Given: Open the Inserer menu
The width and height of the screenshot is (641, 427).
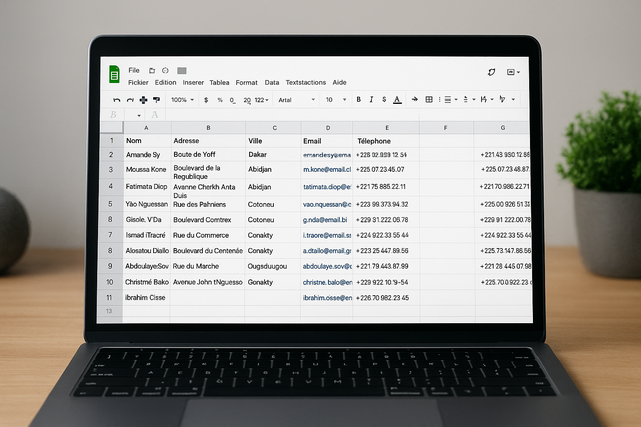Looking at the screenshot, I should click(193, 82).
